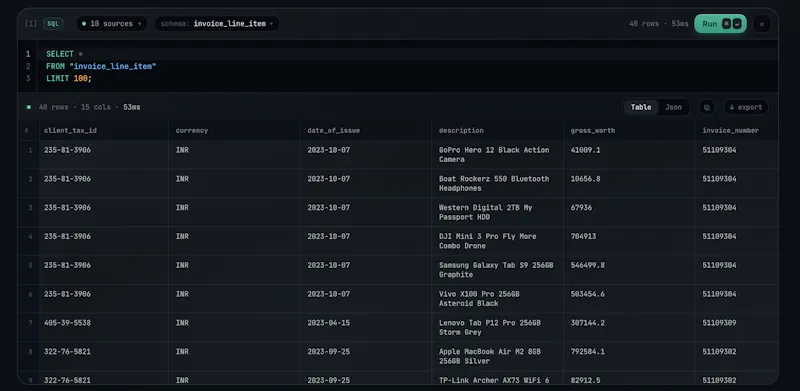Select the DJI Mini 3 Pro description cell

[x=497, y=241]
